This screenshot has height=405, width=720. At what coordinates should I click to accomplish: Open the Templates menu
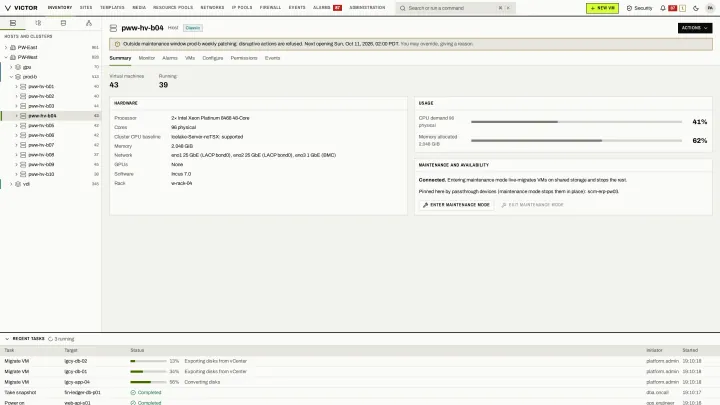(112, 8)
